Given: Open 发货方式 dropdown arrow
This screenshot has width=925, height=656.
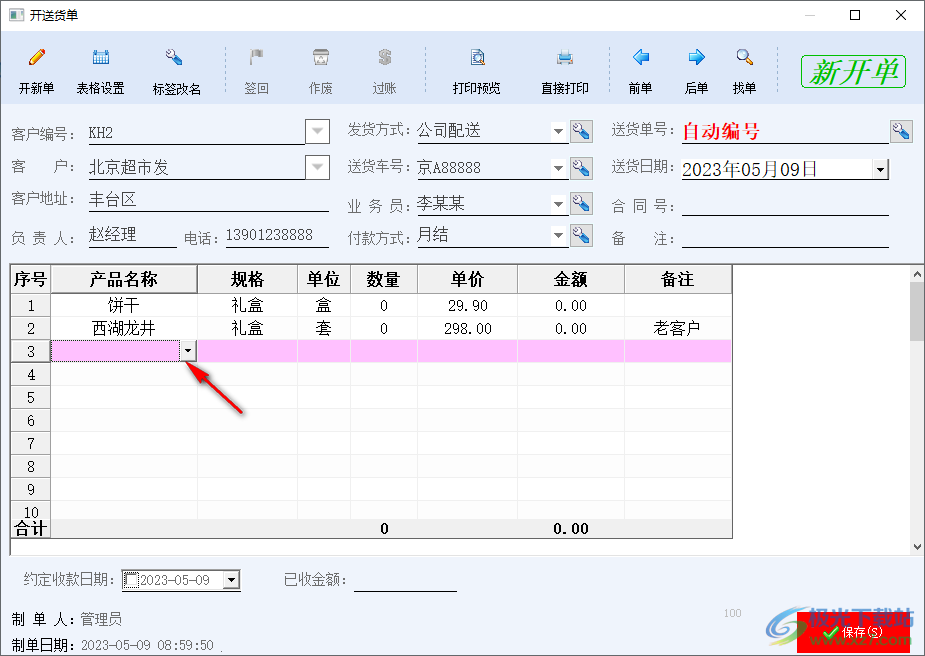Looking at the screenshot, I should click(x=558, y=132).
